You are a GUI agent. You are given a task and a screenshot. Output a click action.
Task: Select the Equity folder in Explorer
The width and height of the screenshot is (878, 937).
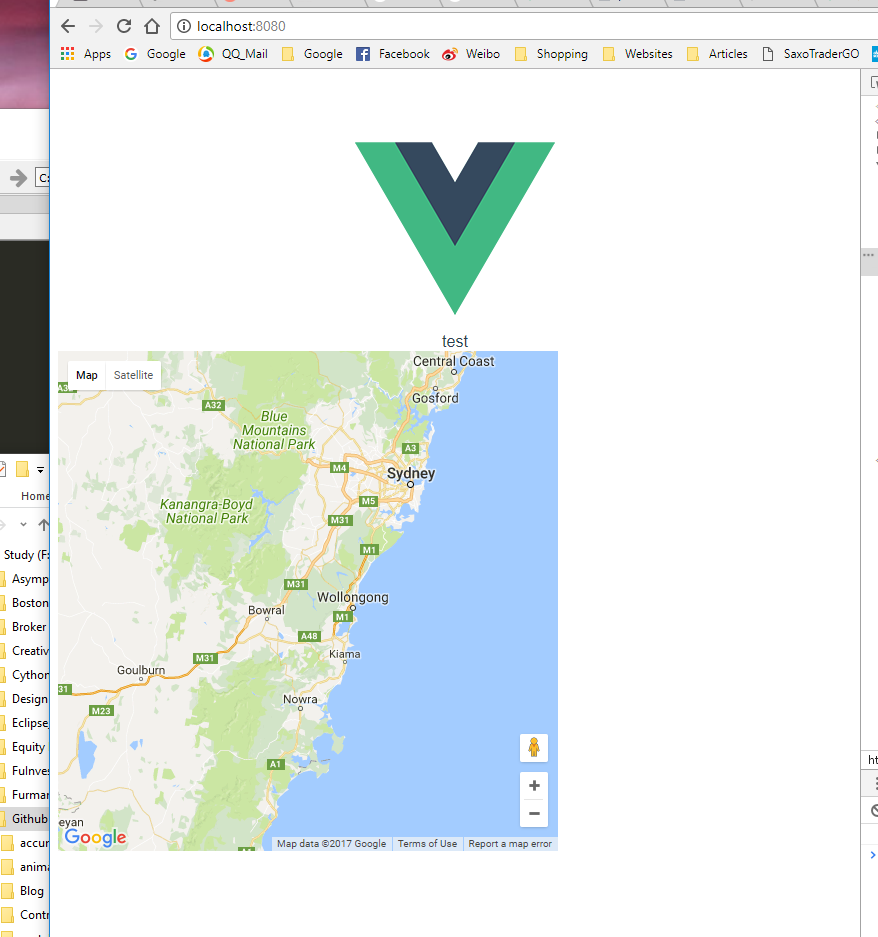[x=25, y=747]
